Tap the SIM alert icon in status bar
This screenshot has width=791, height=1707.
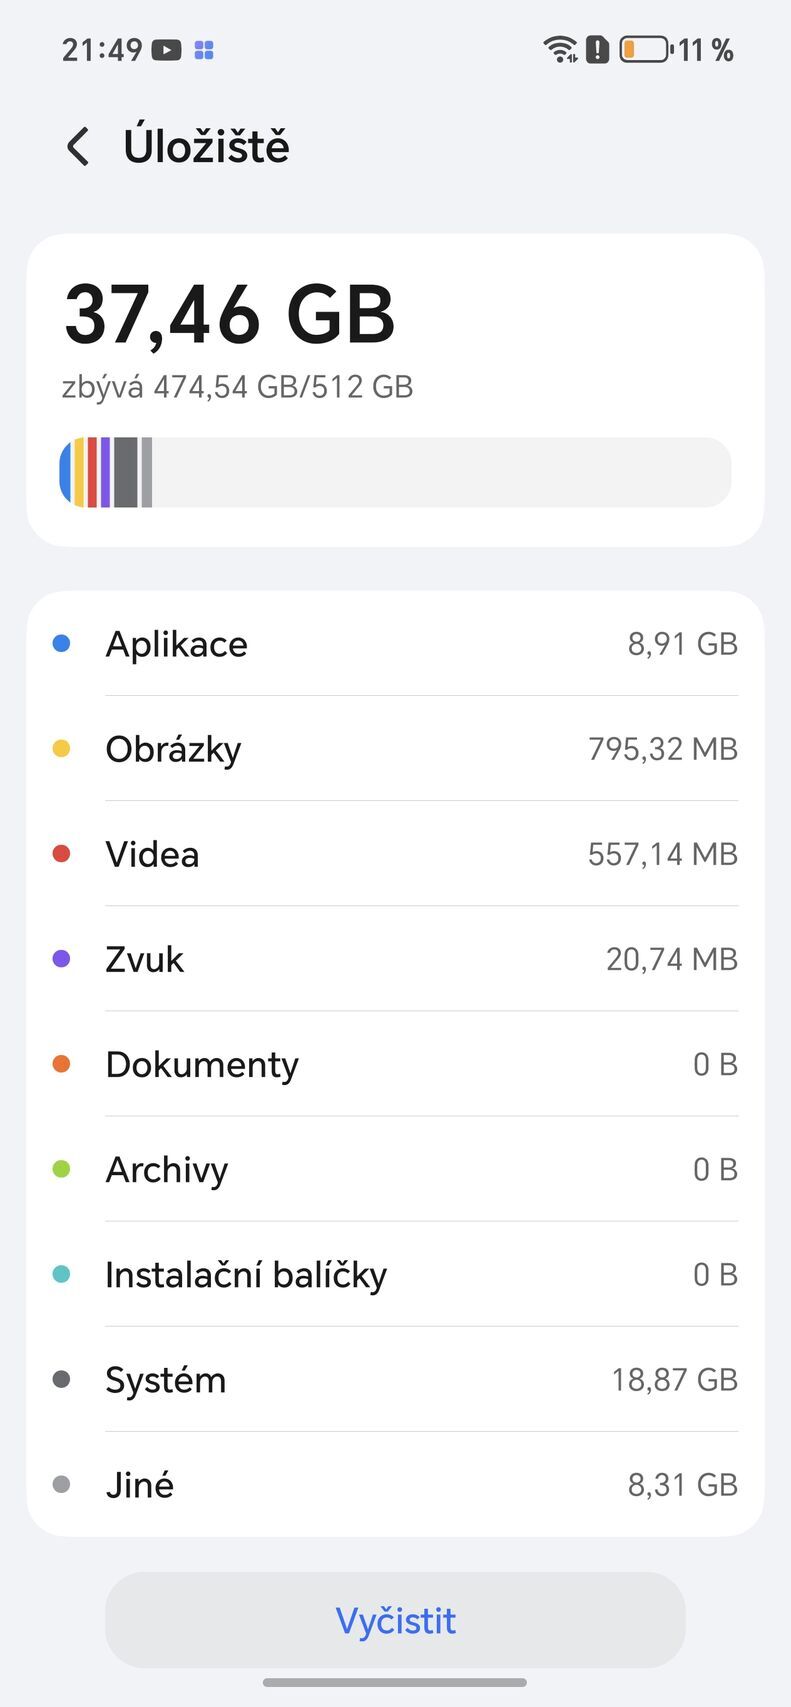tap(597, 49)
